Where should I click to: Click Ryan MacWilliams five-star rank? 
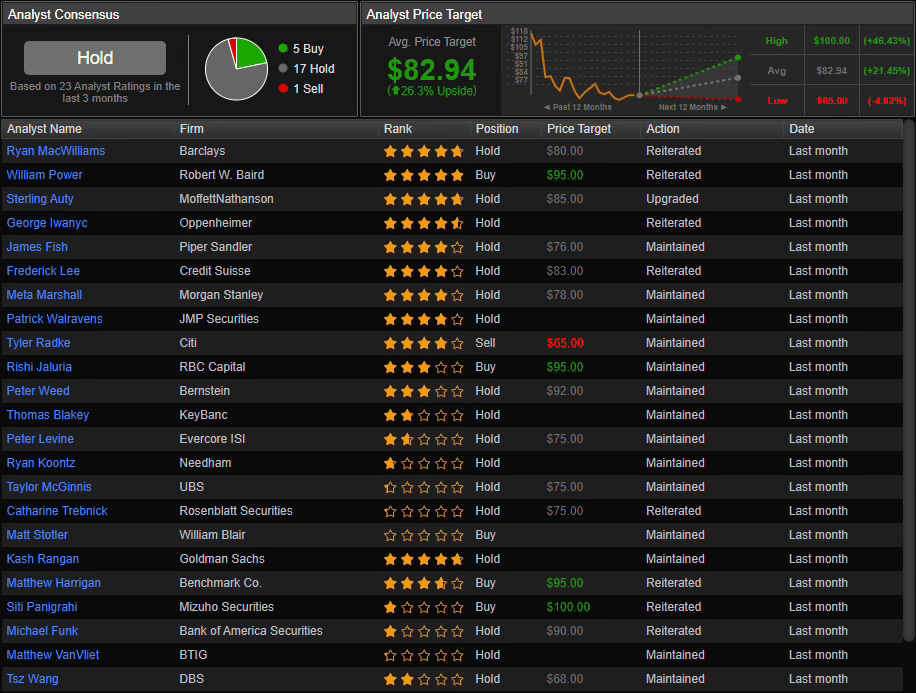coord(424,151)
